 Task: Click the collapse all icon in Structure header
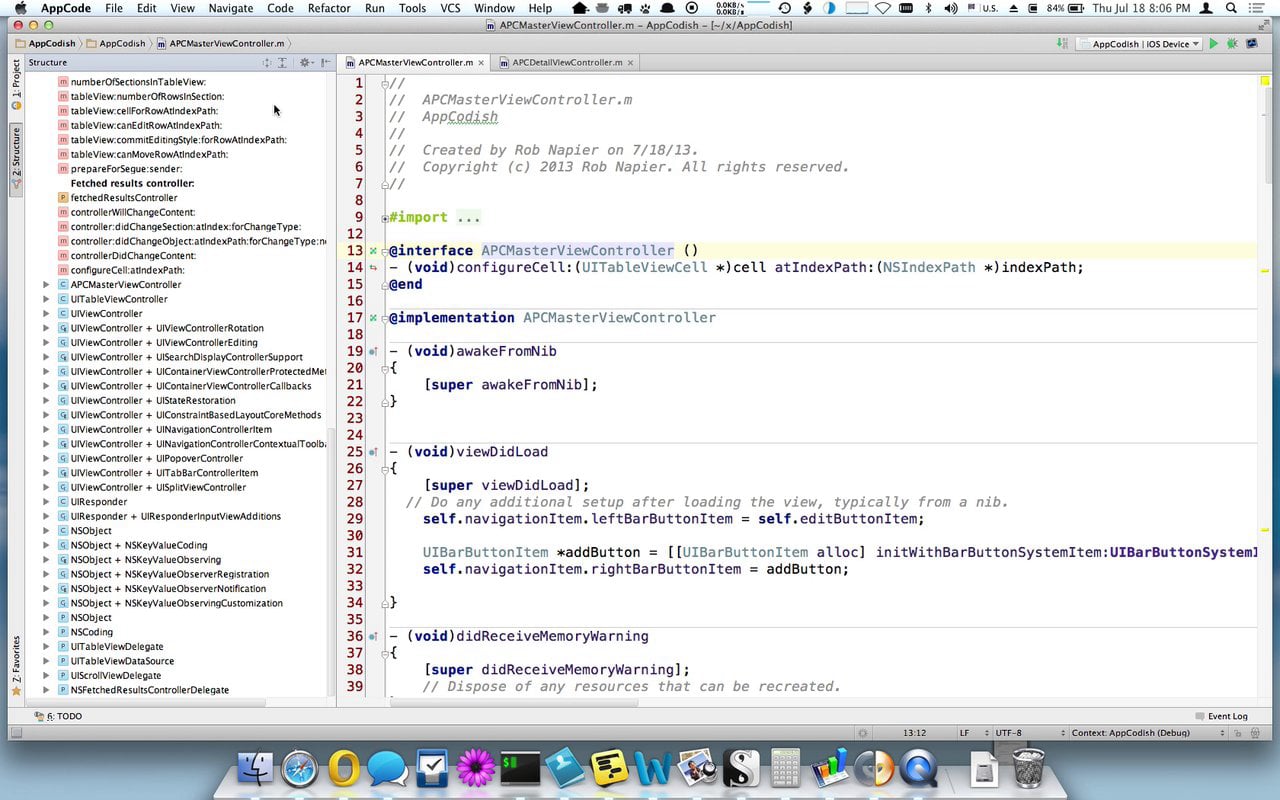coord(282,63)
